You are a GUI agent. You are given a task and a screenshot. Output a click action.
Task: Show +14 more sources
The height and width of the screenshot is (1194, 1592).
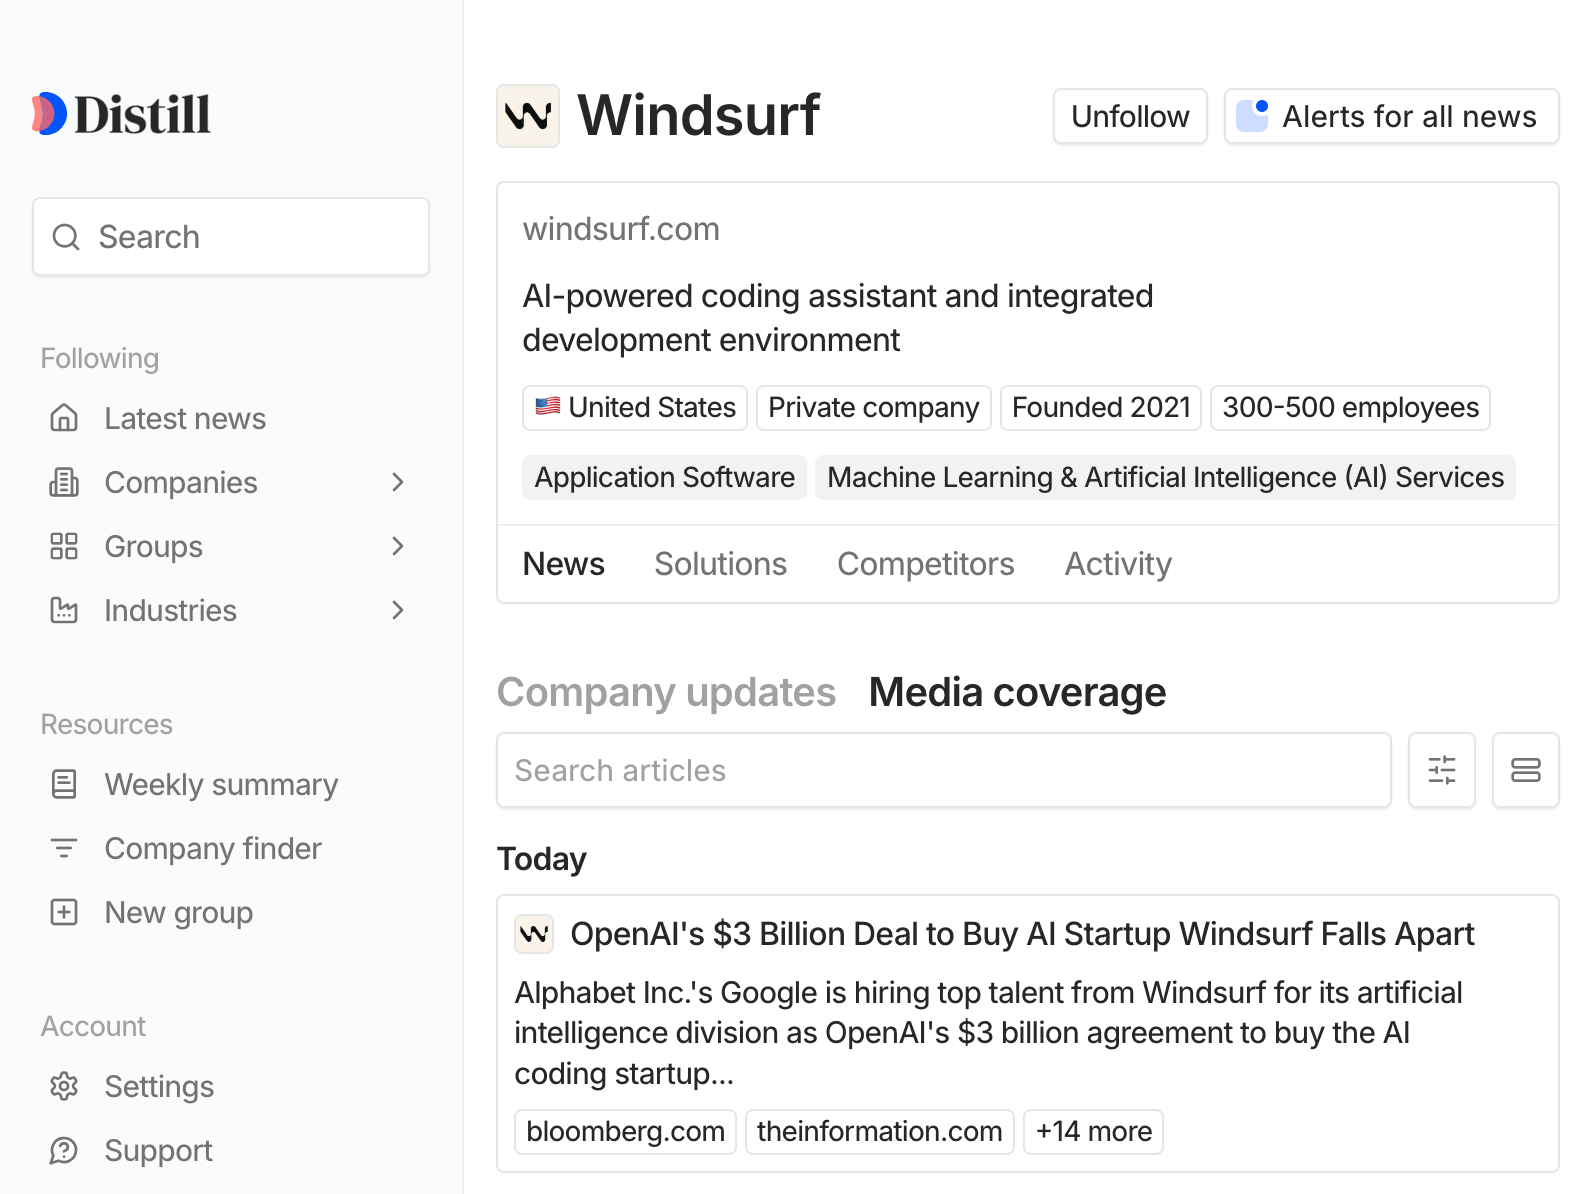1094,1132
